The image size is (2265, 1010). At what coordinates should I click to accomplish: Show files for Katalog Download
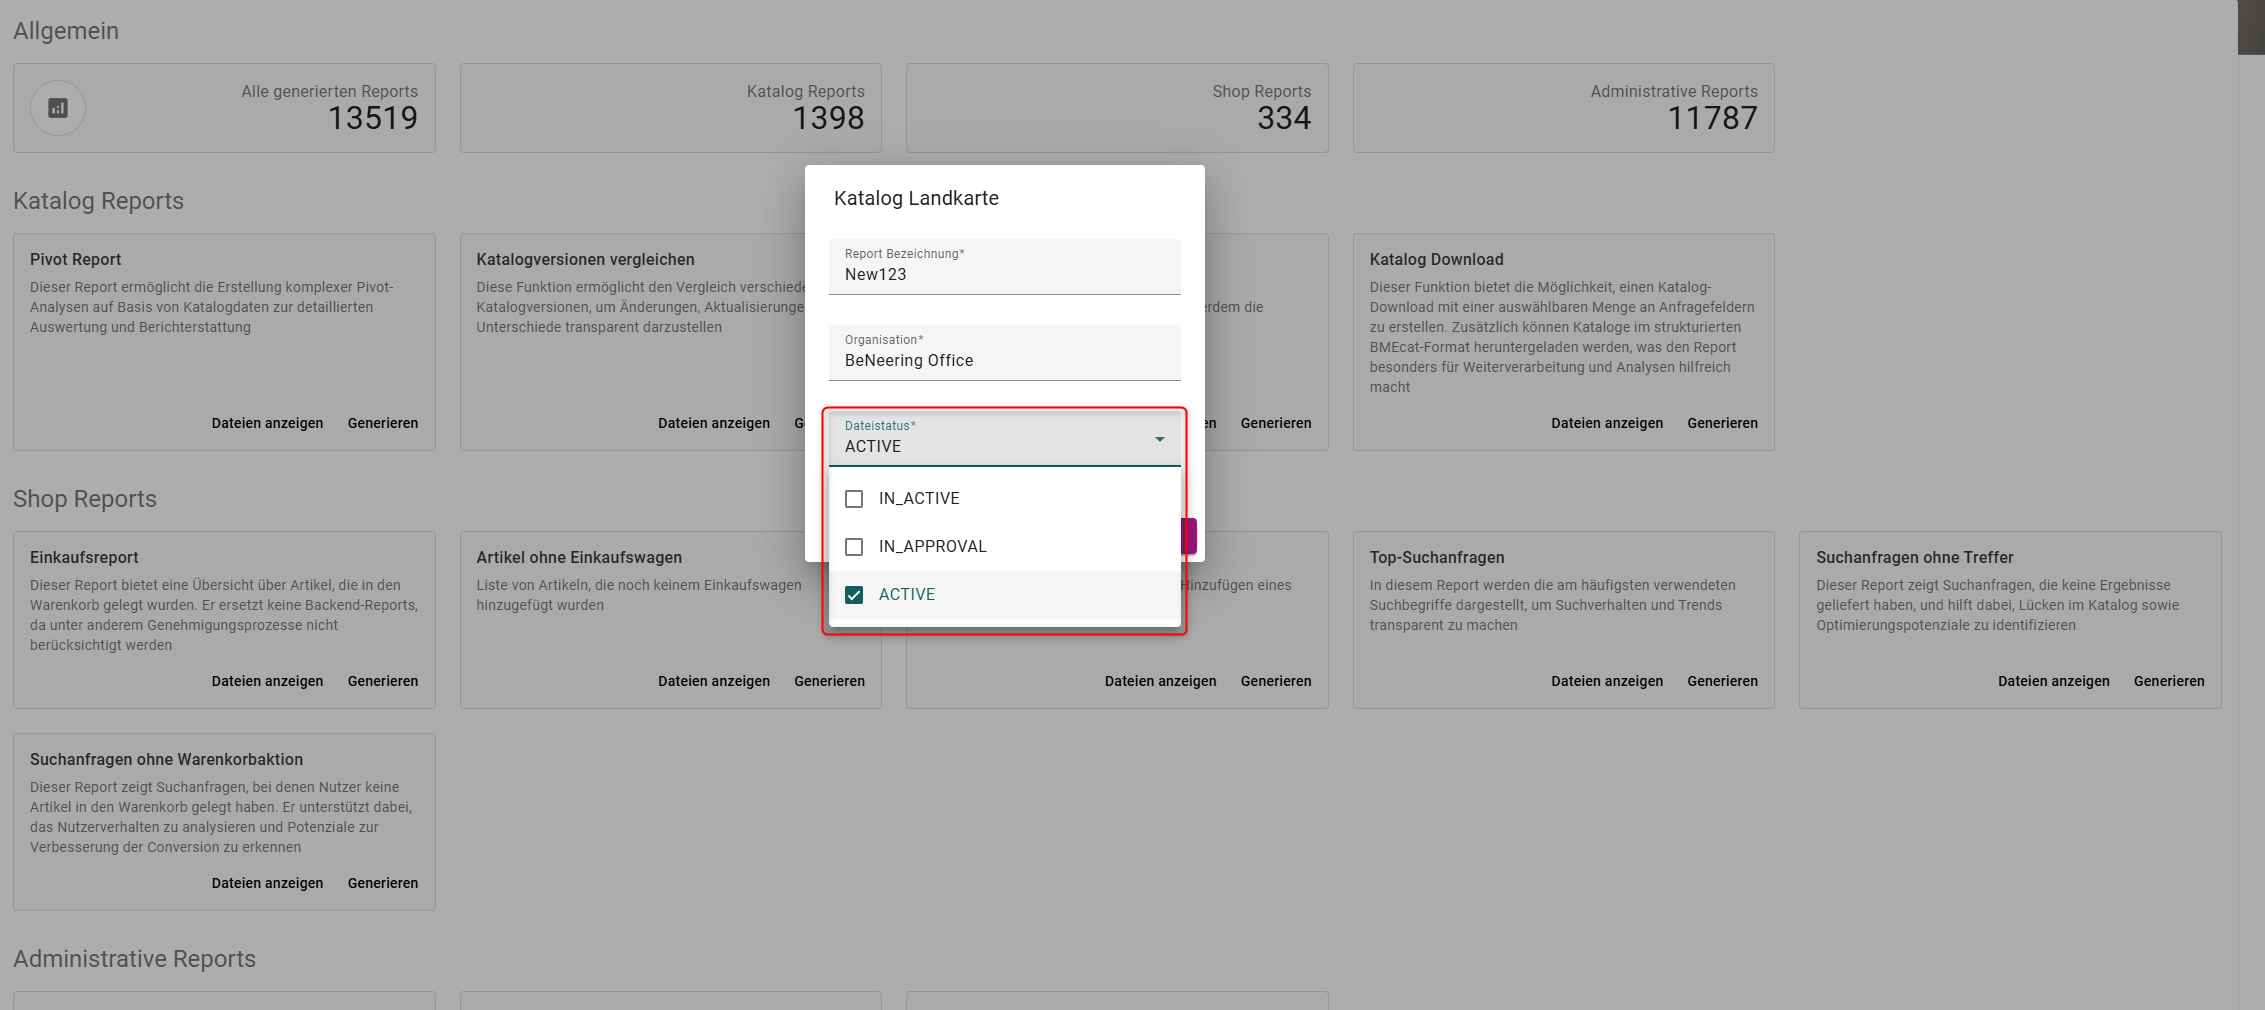[1607, 423]
